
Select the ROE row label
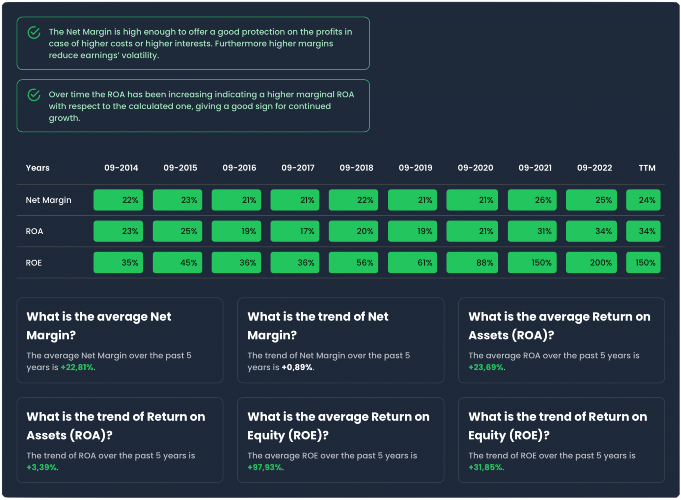[x=33, y=263]
